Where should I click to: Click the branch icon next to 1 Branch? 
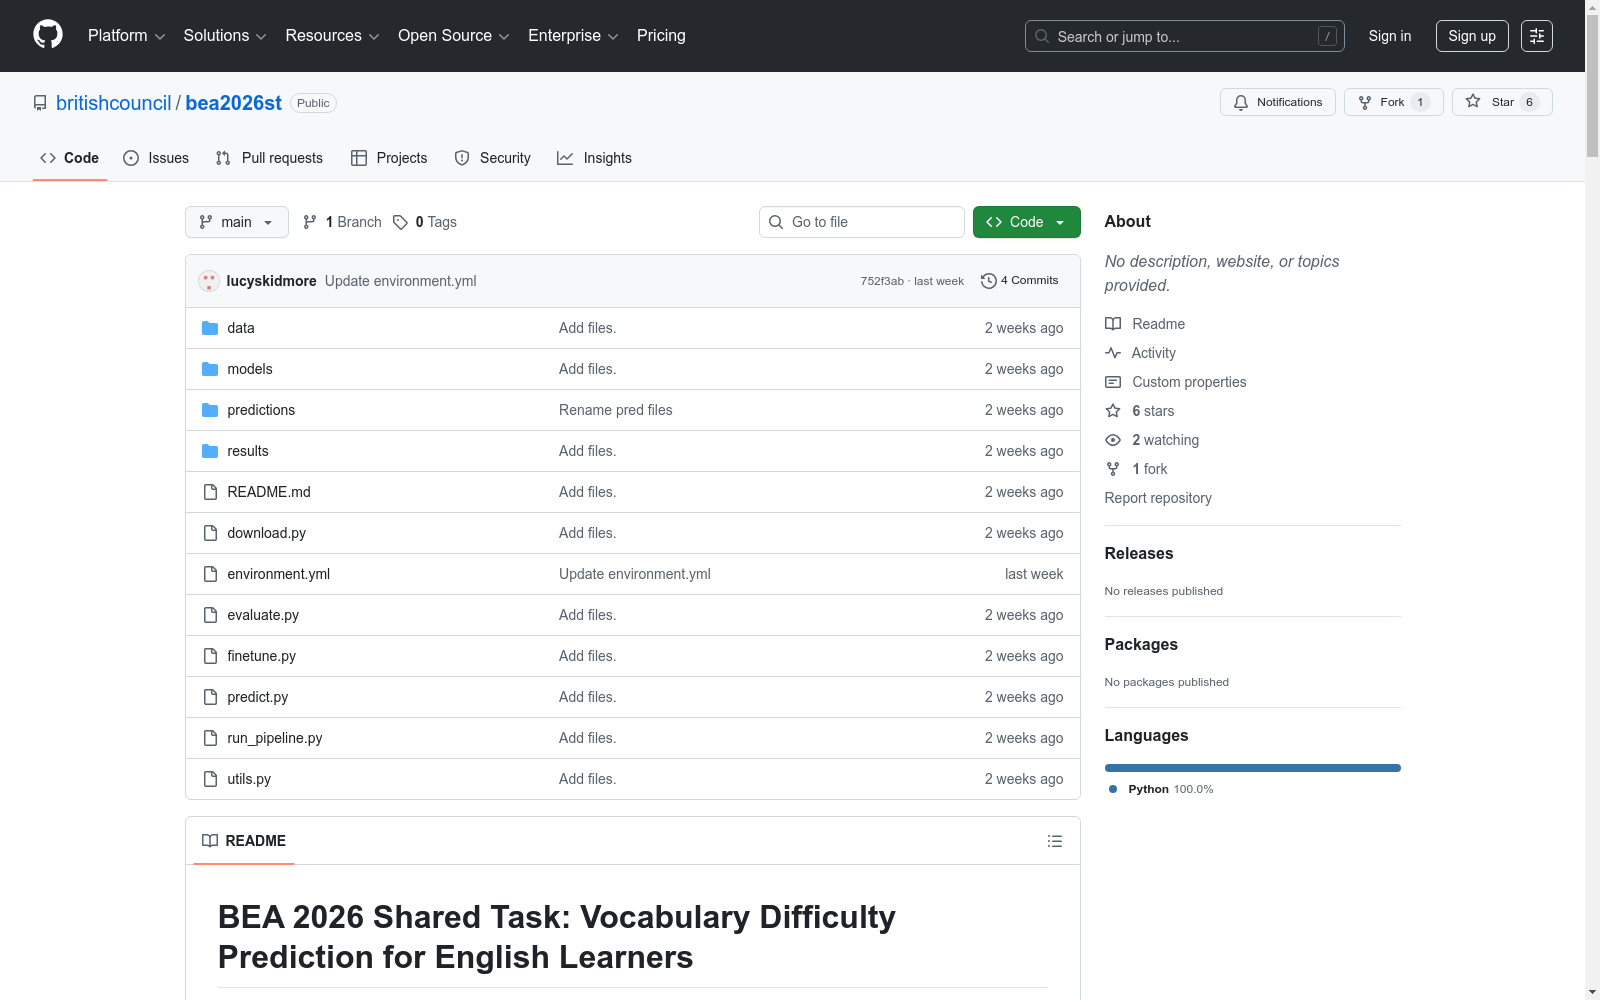pos(310,222)
